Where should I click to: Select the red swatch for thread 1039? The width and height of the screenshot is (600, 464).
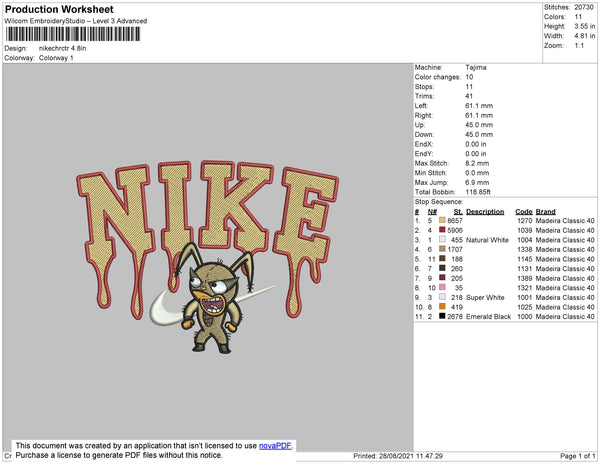click(x=442, y=230)
